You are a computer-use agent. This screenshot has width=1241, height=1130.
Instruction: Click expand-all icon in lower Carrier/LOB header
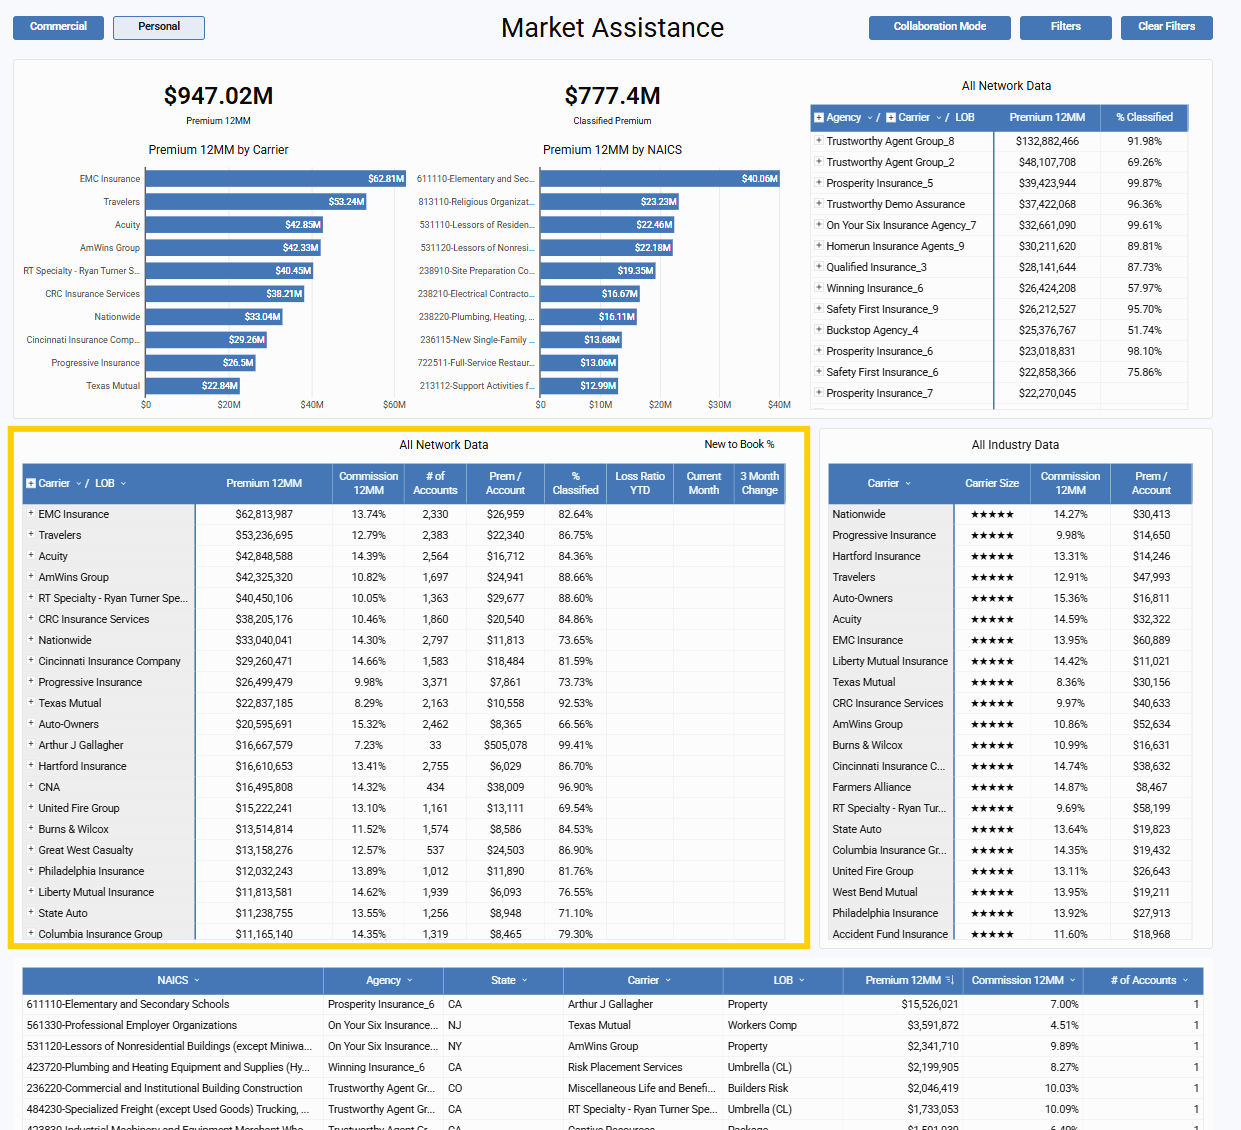coord(31,484)
